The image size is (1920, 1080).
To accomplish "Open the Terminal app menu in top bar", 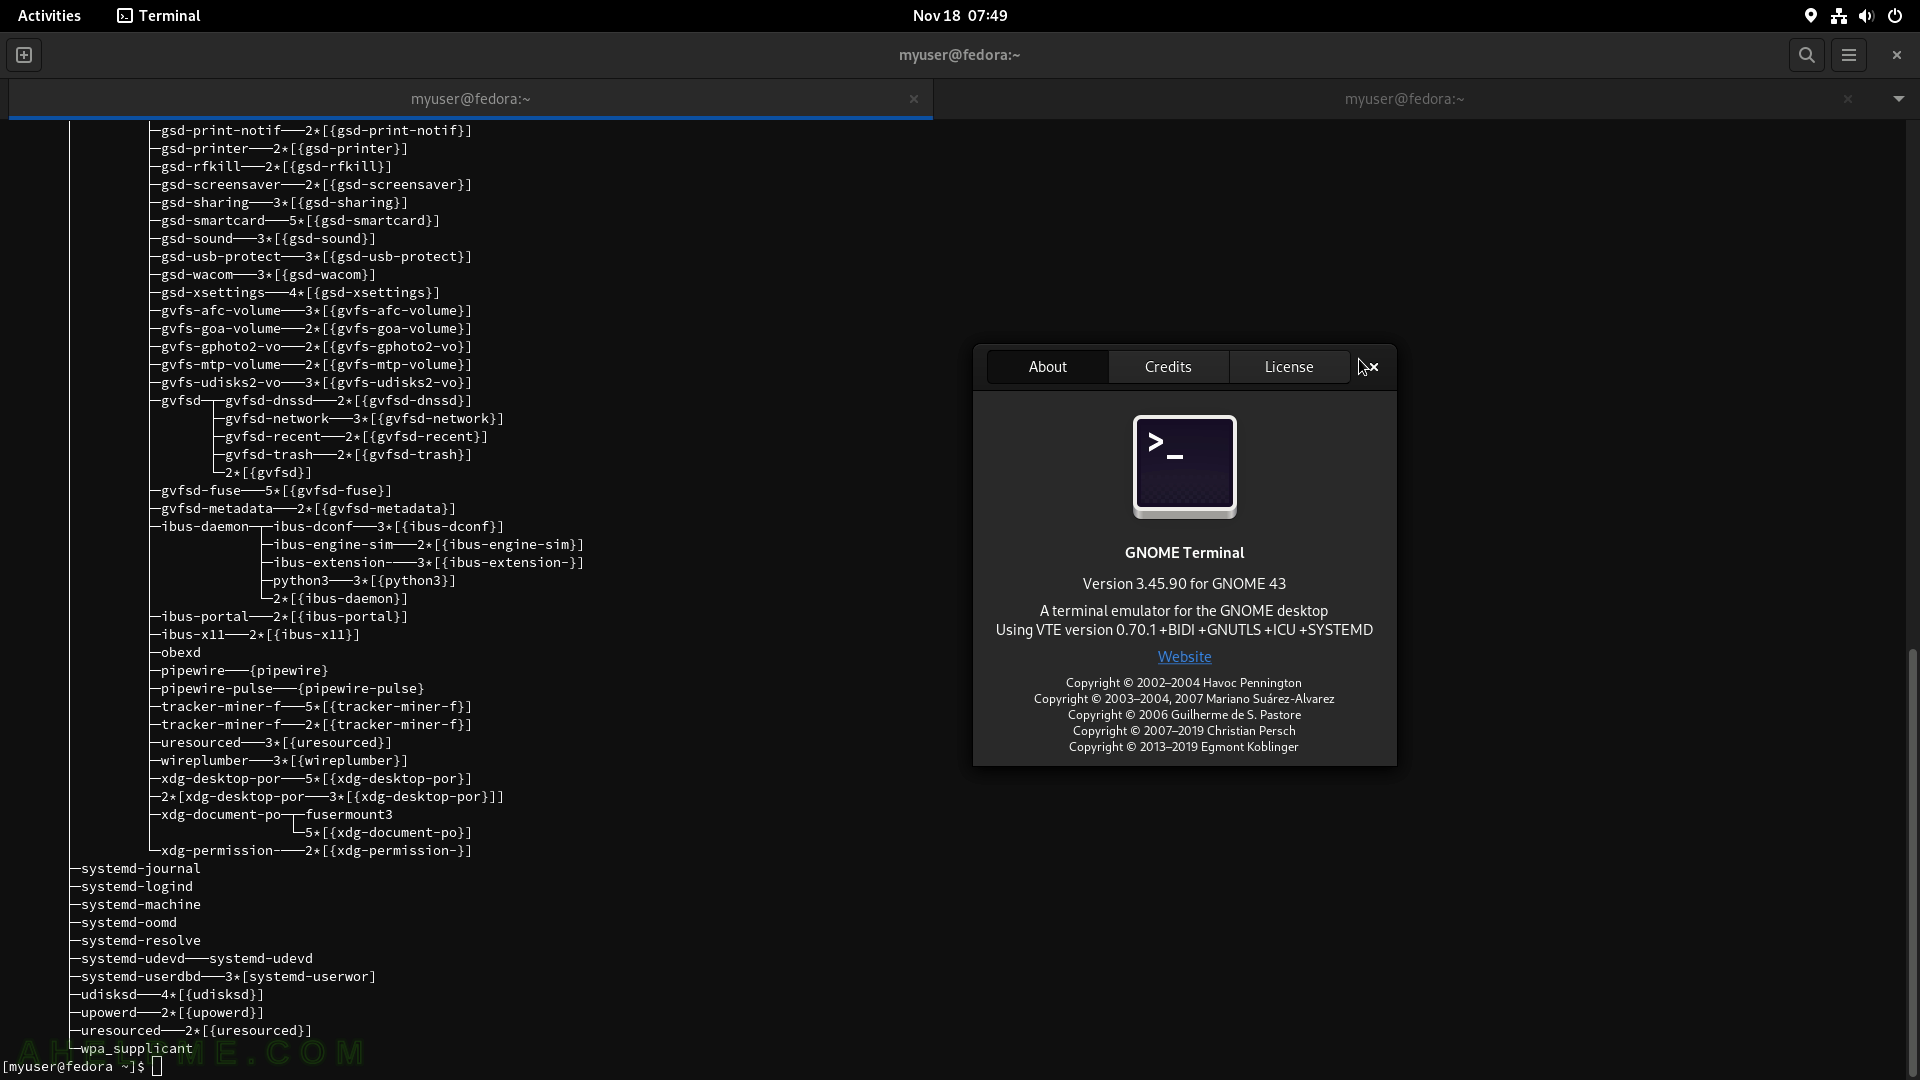I will (x=159, y=16).
